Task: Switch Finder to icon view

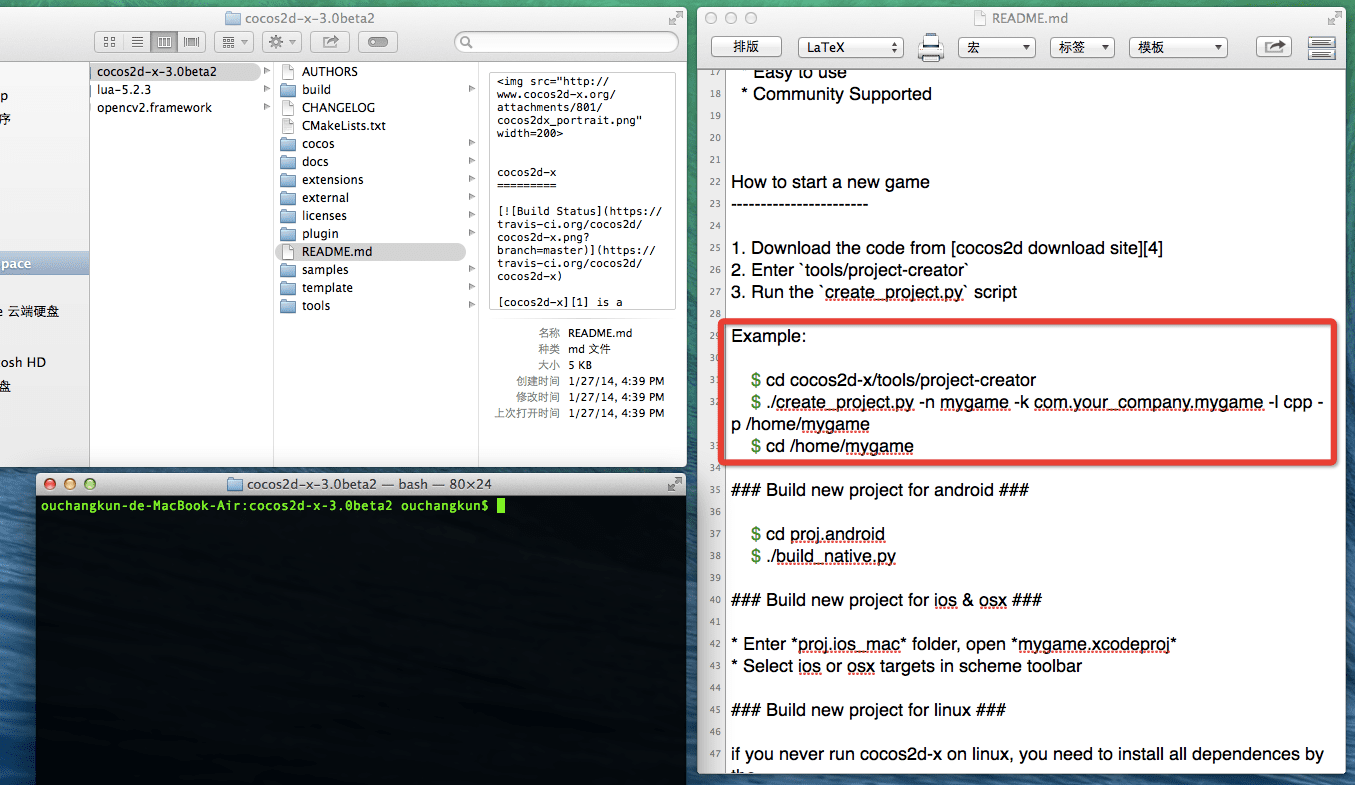Action: pyautogui.click(x=110, y=42)
